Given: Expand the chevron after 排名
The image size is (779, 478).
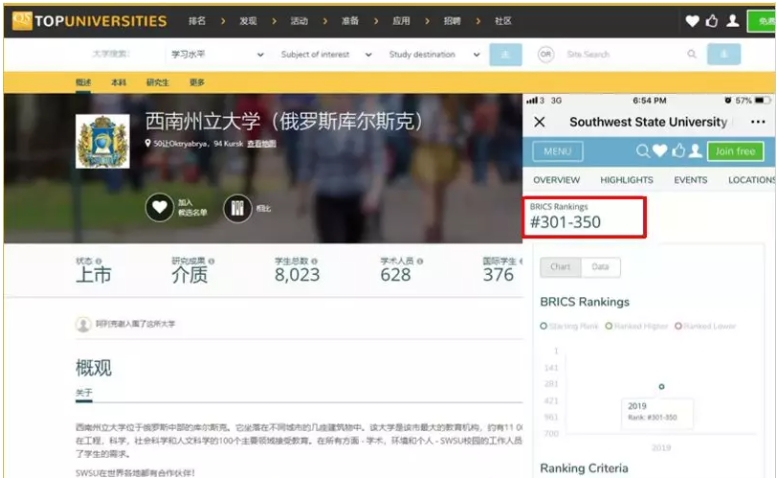Looking at the screenshot, I should [x=223, y=21].
